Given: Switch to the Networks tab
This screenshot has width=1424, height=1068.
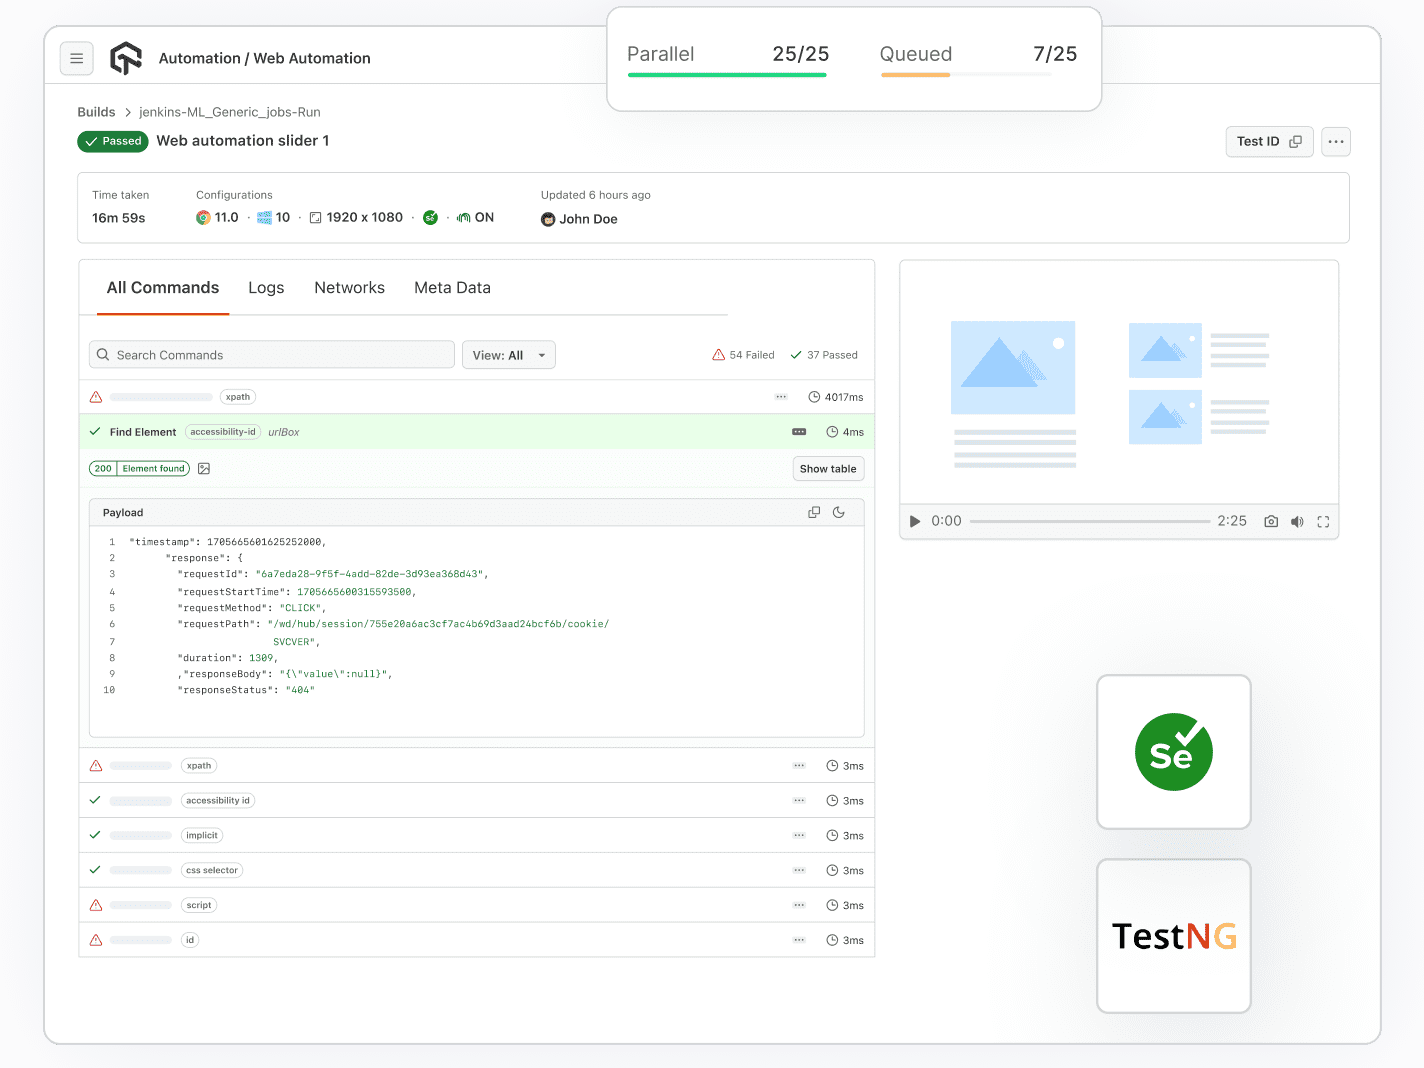Looking at the screenshot, I should click(x=349, y=288).
